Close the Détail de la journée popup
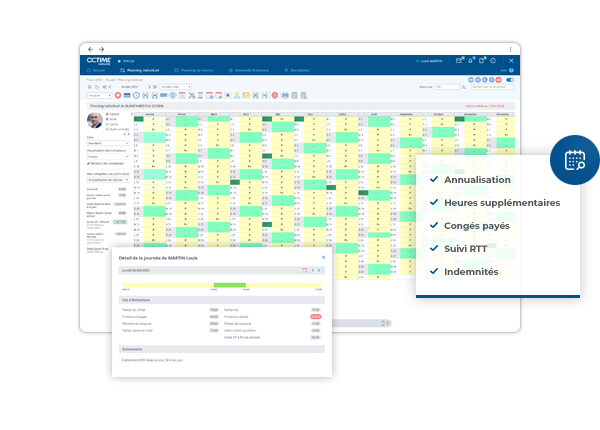Viewport: 600px width, 430px height. tap(323, 257)
